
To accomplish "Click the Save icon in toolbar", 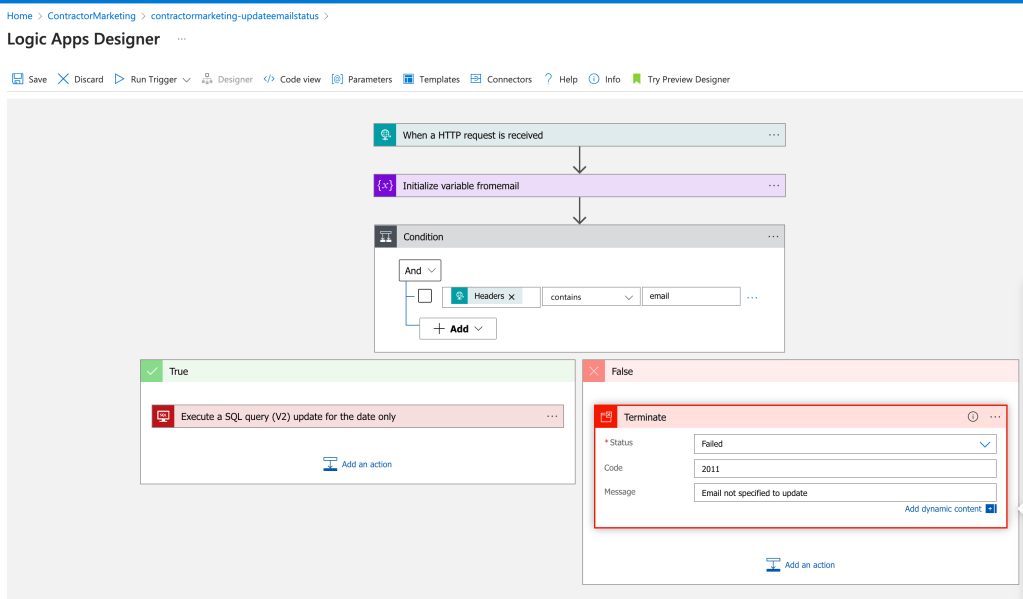I will click(x=18, y=79).
